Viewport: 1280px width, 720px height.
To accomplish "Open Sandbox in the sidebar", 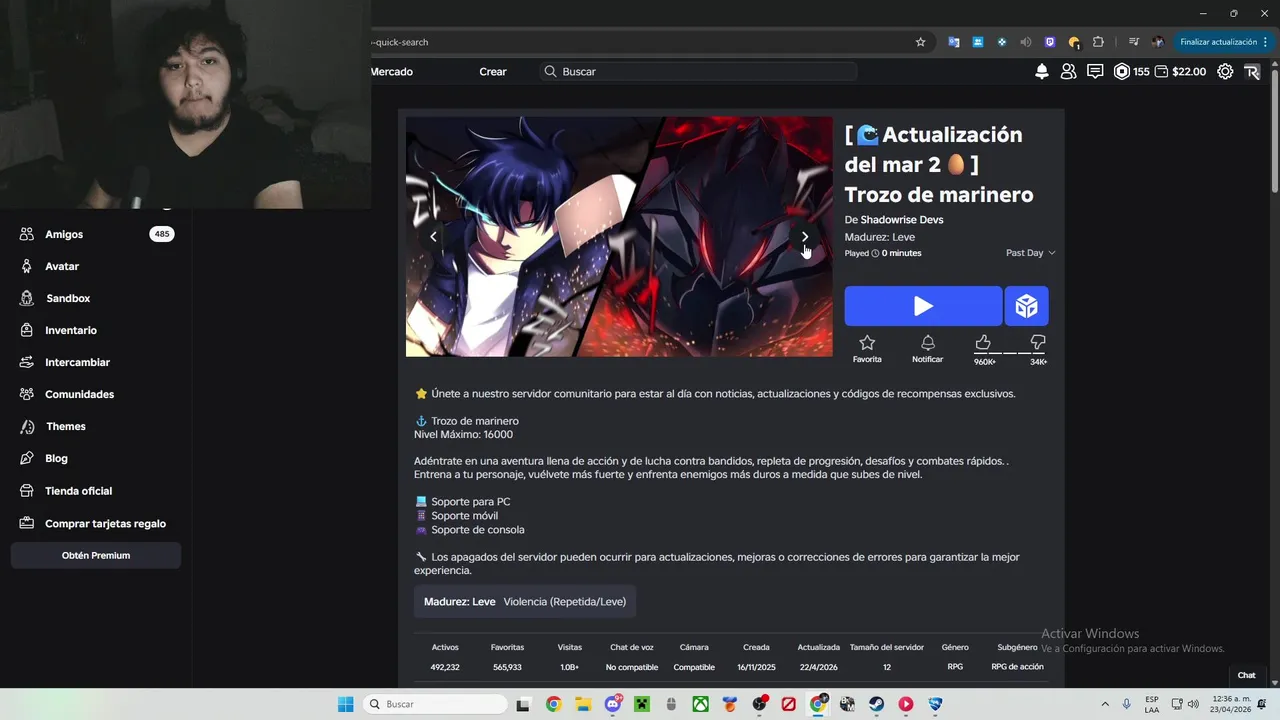I will [96, 298].
